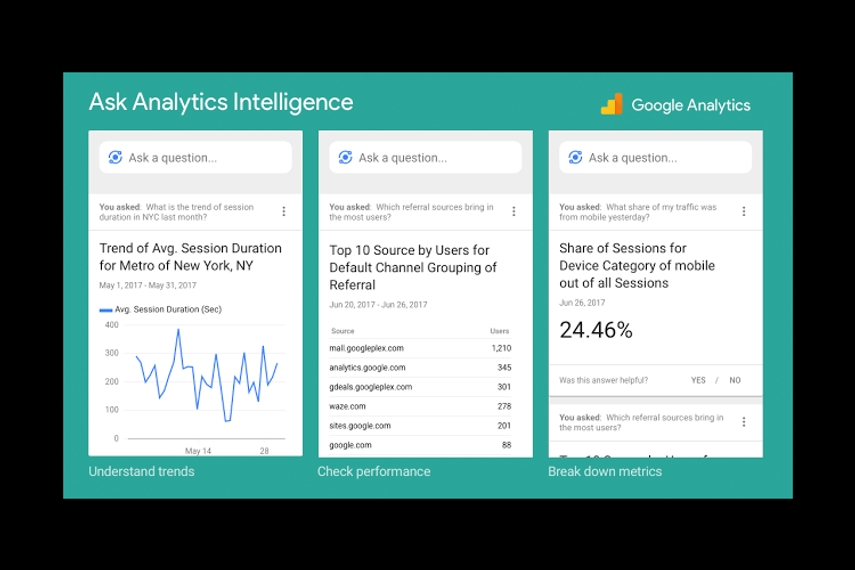Answer YES to was this answer helpful

698,380
